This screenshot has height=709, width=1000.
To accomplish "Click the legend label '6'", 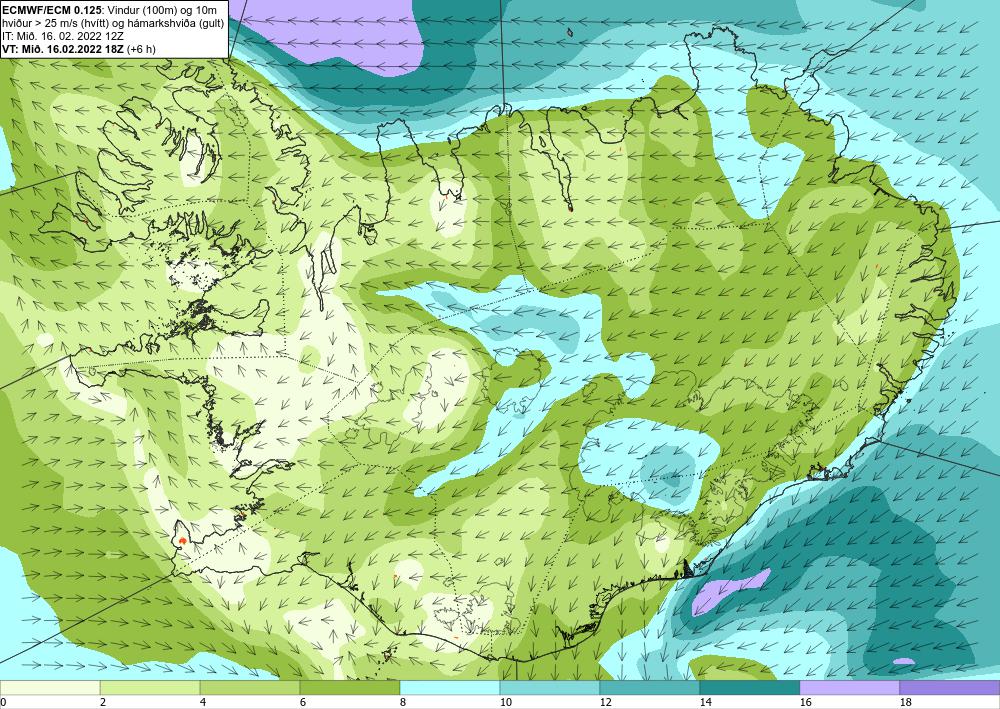I will point(303,702).
